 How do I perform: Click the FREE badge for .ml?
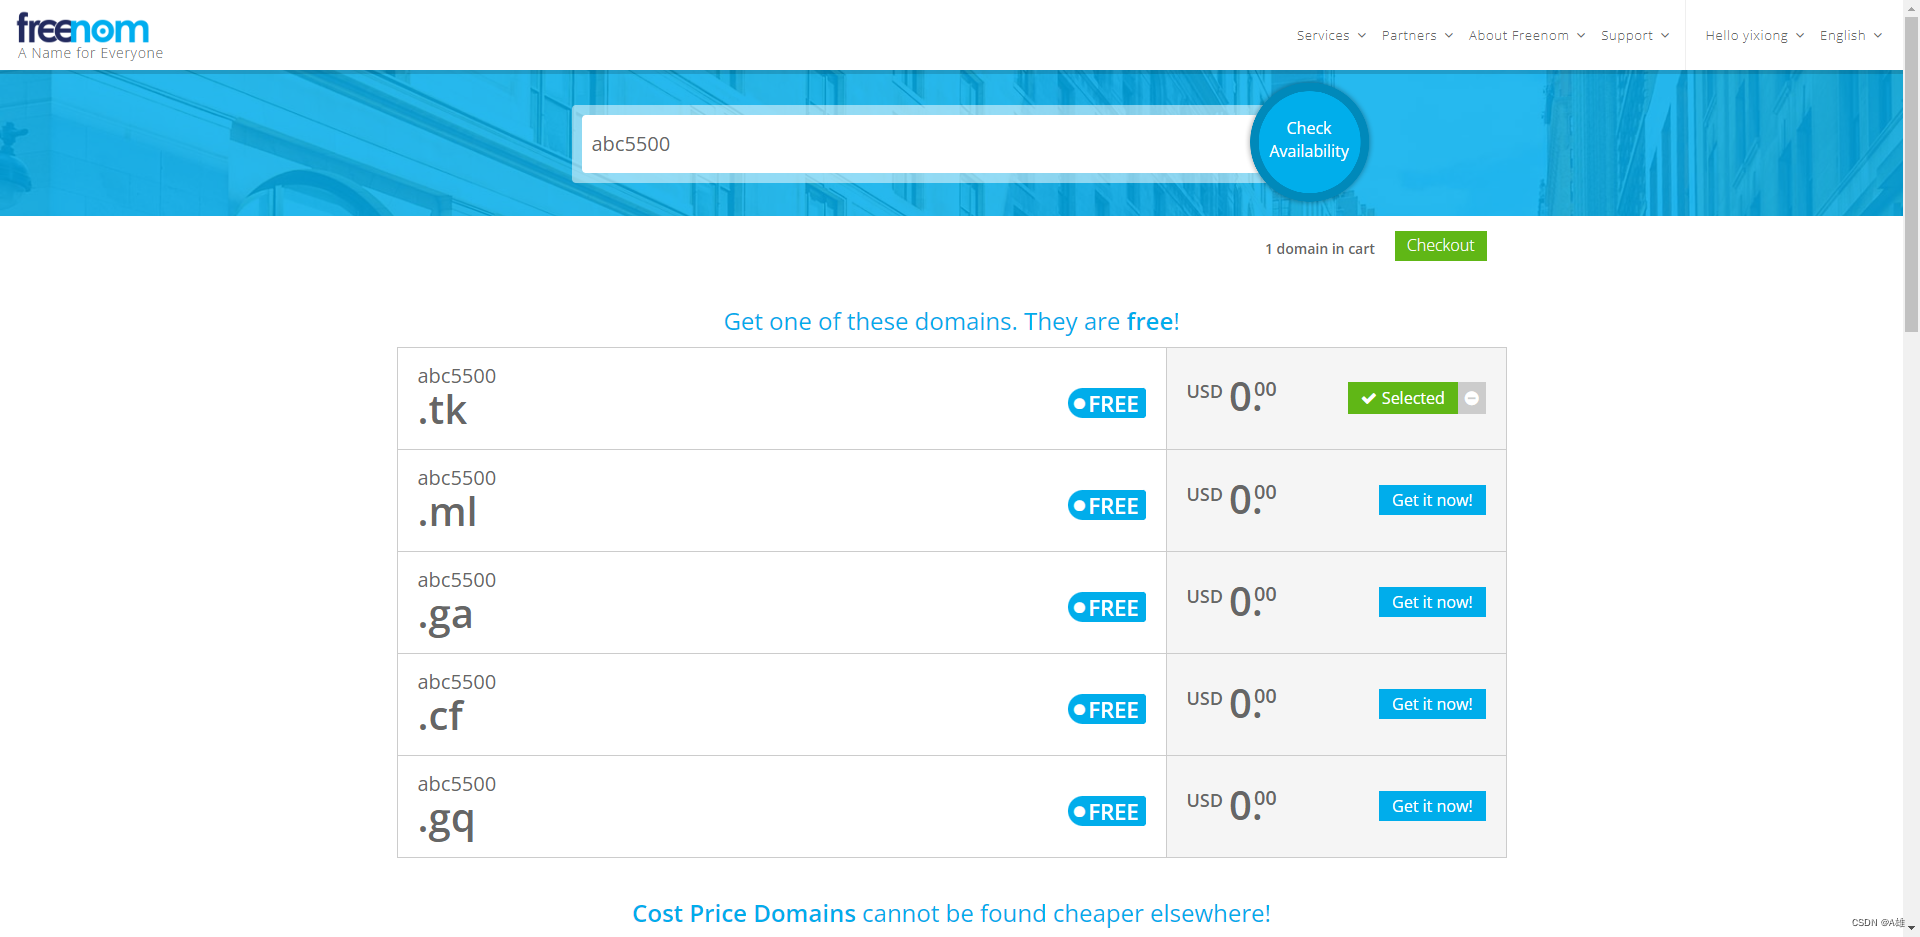tap(1107, 505)
